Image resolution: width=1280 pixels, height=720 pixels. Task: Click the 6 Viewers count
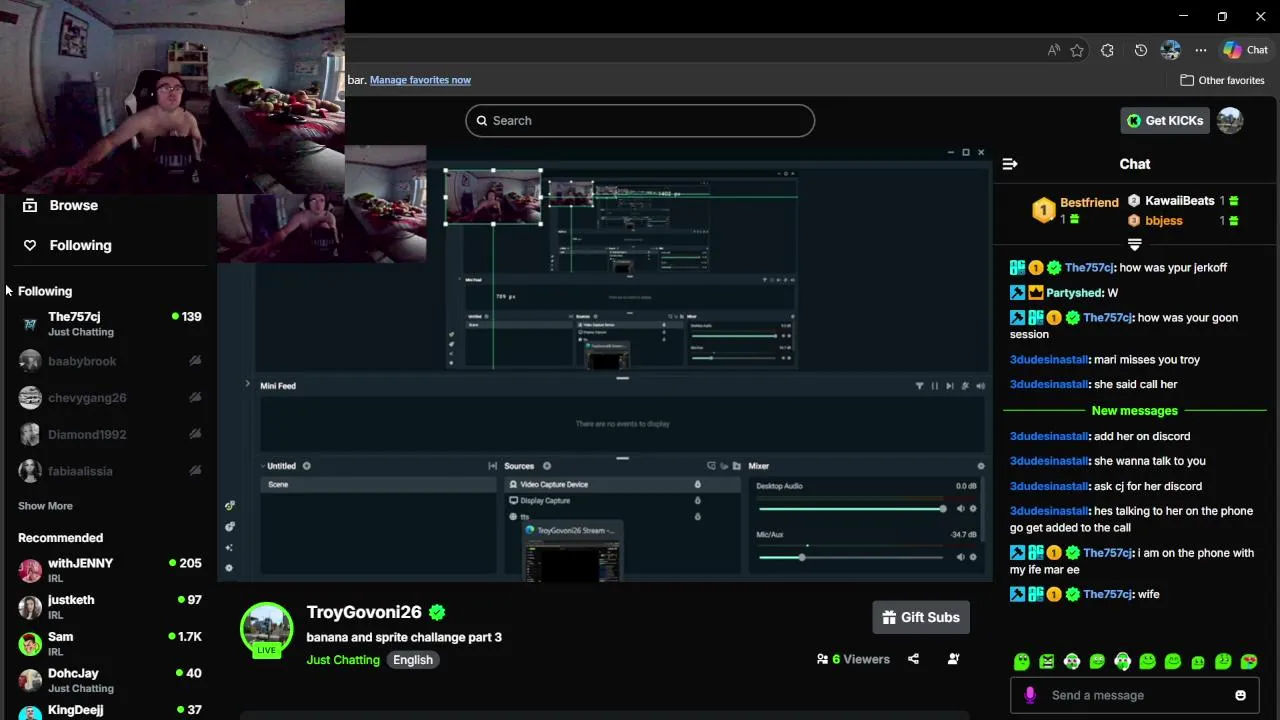click(853, 659)
